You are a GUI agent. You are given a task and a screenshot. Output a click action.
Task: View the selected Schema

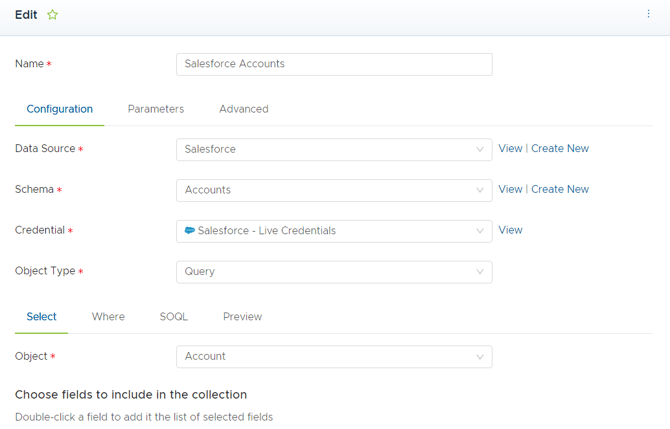pyautogui.click(x=510, y=189)
